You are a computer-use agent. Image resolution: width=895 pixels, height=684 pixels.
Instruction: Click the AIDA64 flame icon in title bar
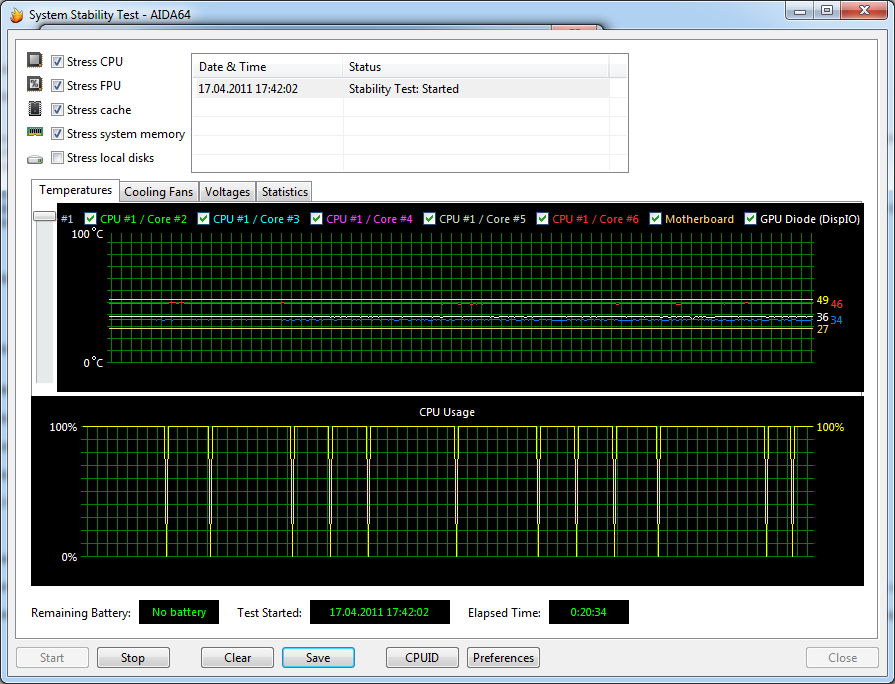tap(17, 14)
